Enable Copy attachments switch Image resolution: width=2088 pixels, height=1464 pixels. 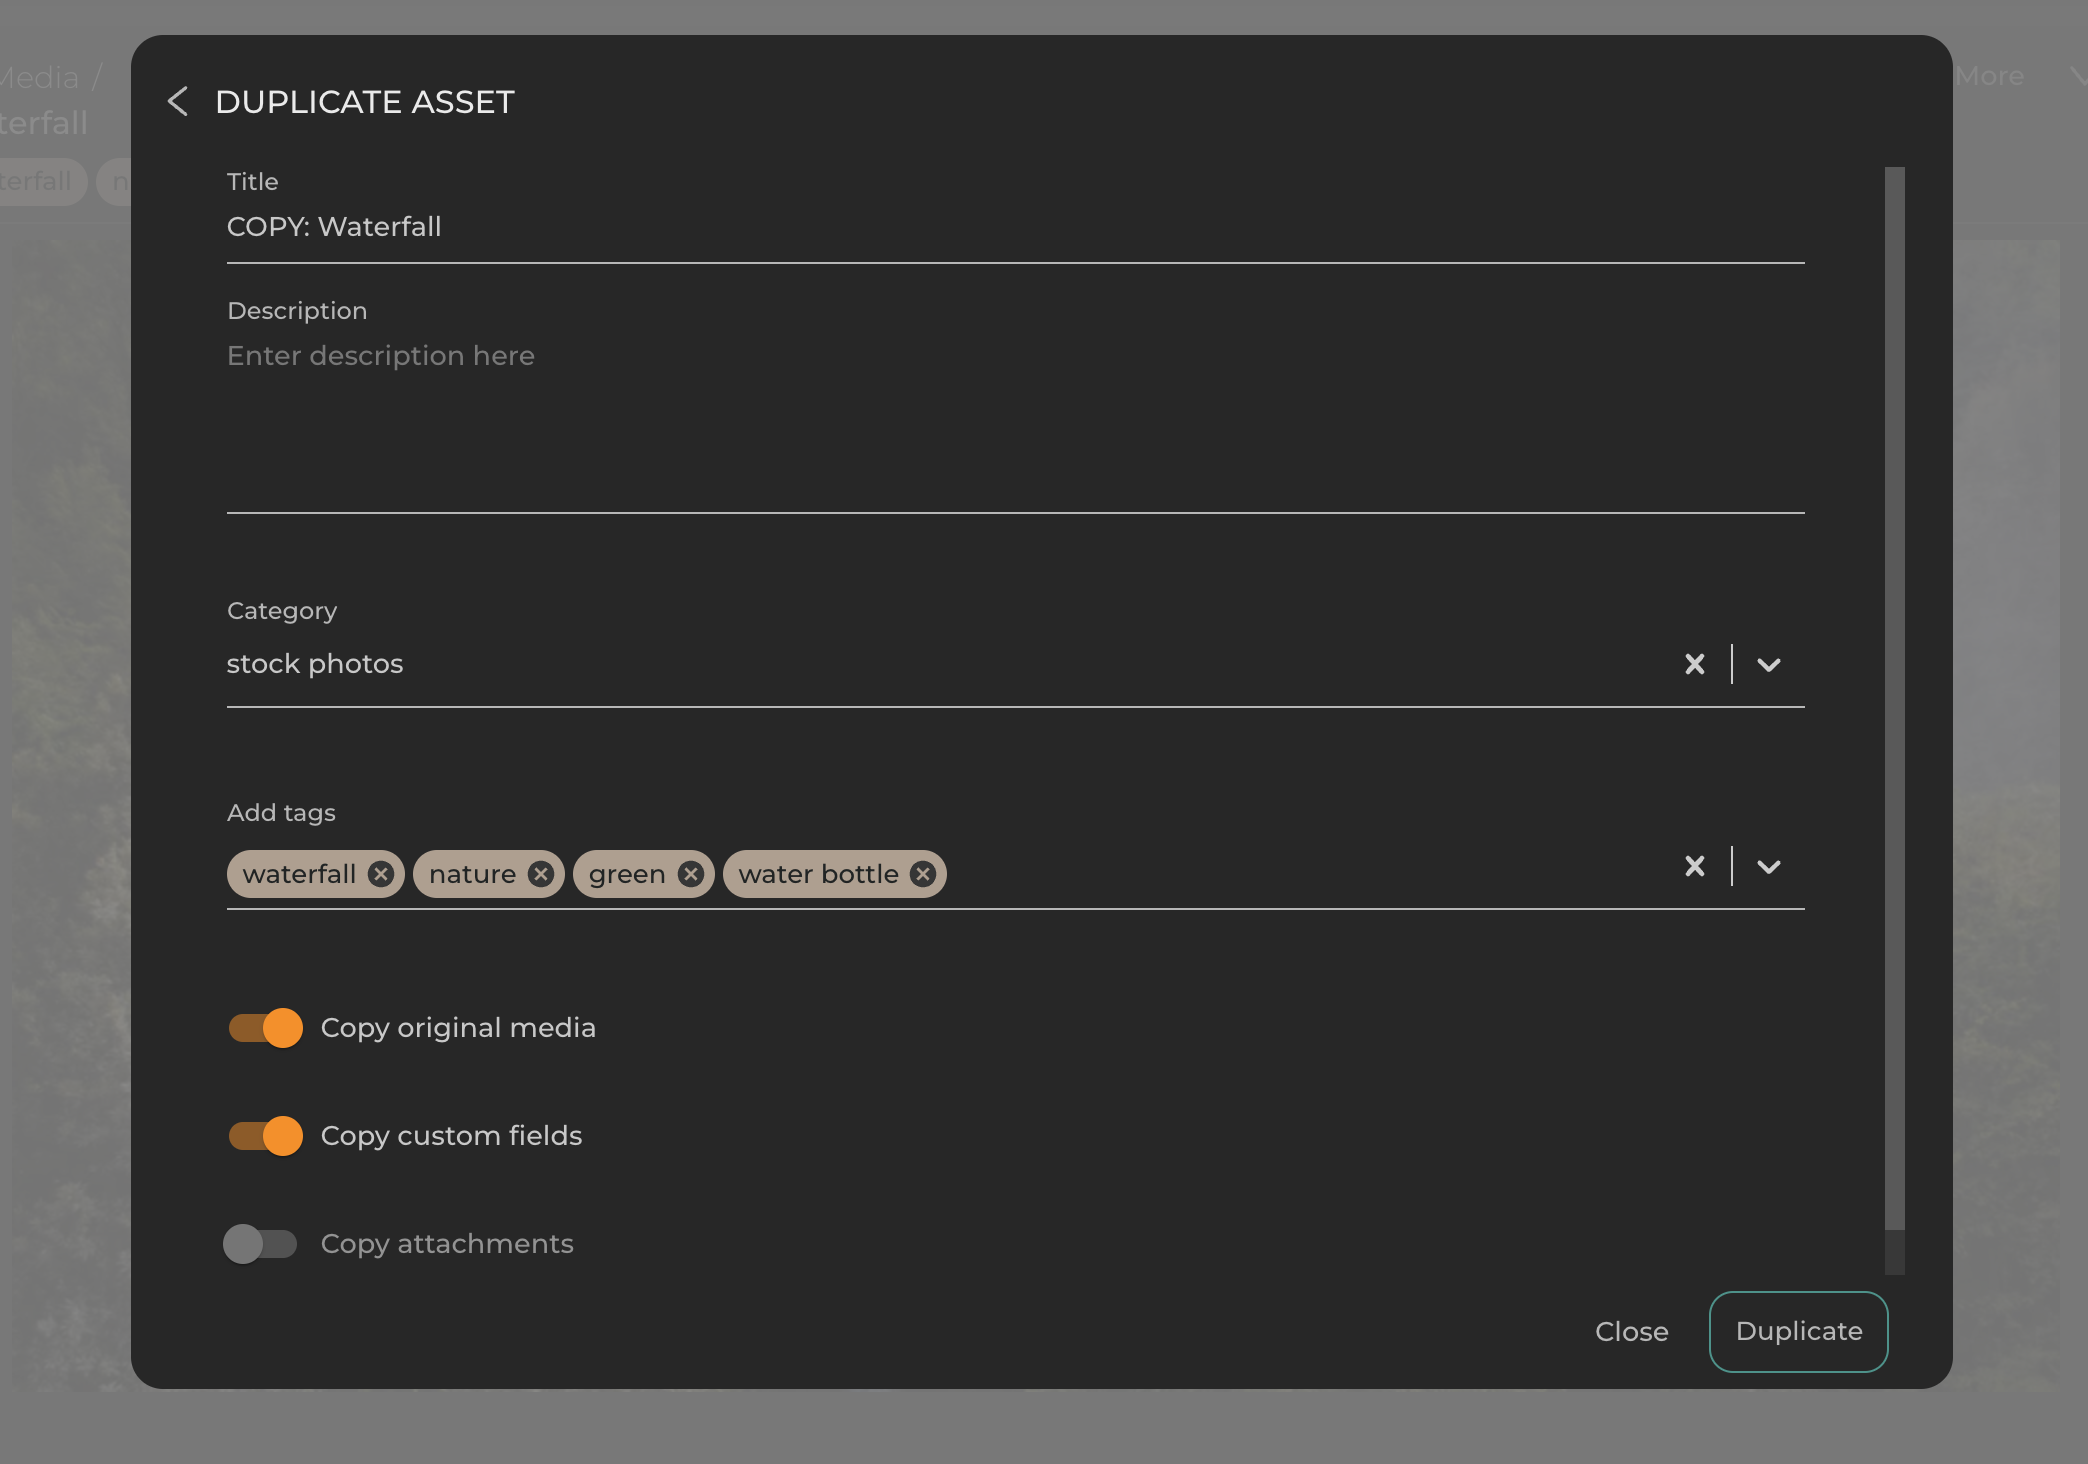click(x=260, y=1244)
